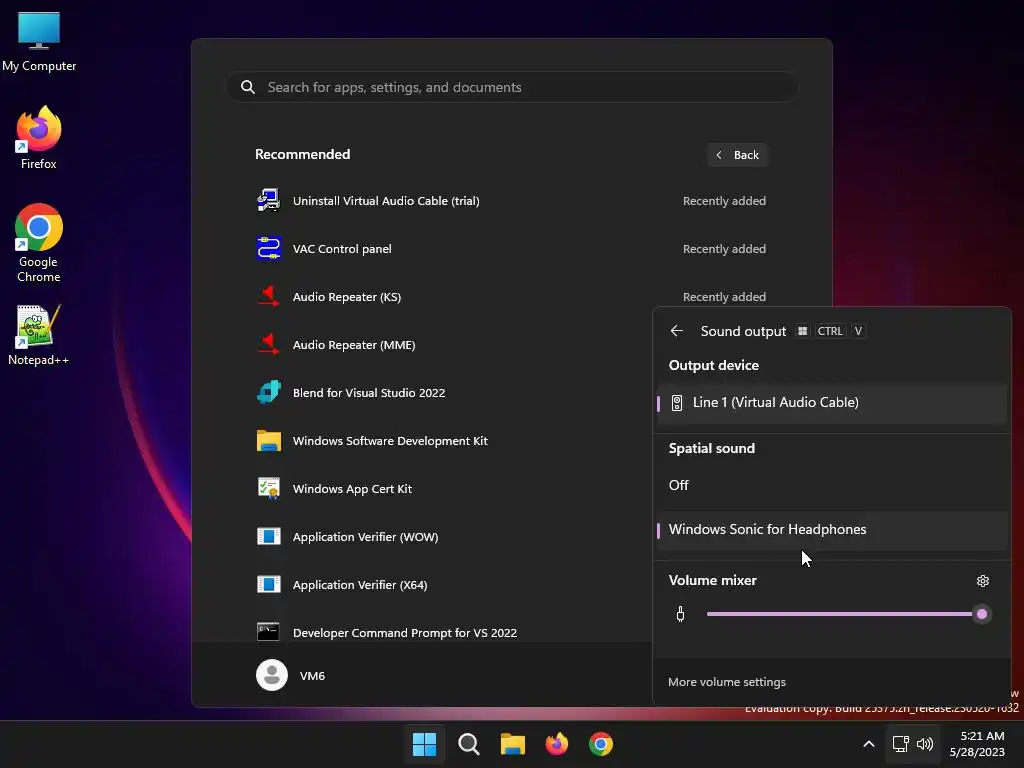Click the speaker icon in system tray

925,744
